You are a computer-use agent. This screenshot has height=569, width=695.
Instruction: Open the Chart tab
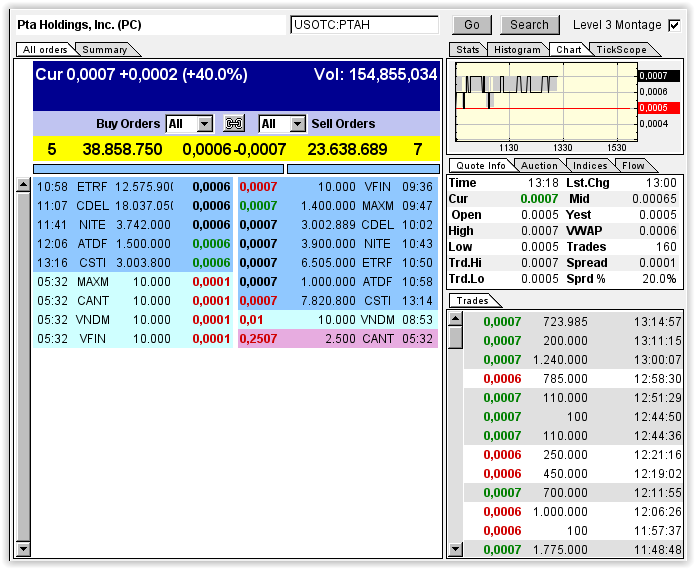point(569,50)
